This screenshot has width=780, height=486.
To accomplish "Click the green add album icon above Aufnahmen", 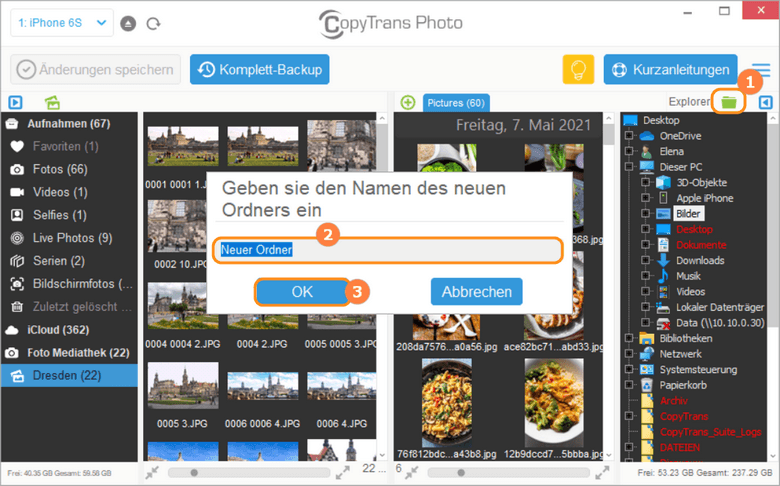I will (x=52, y=102).
